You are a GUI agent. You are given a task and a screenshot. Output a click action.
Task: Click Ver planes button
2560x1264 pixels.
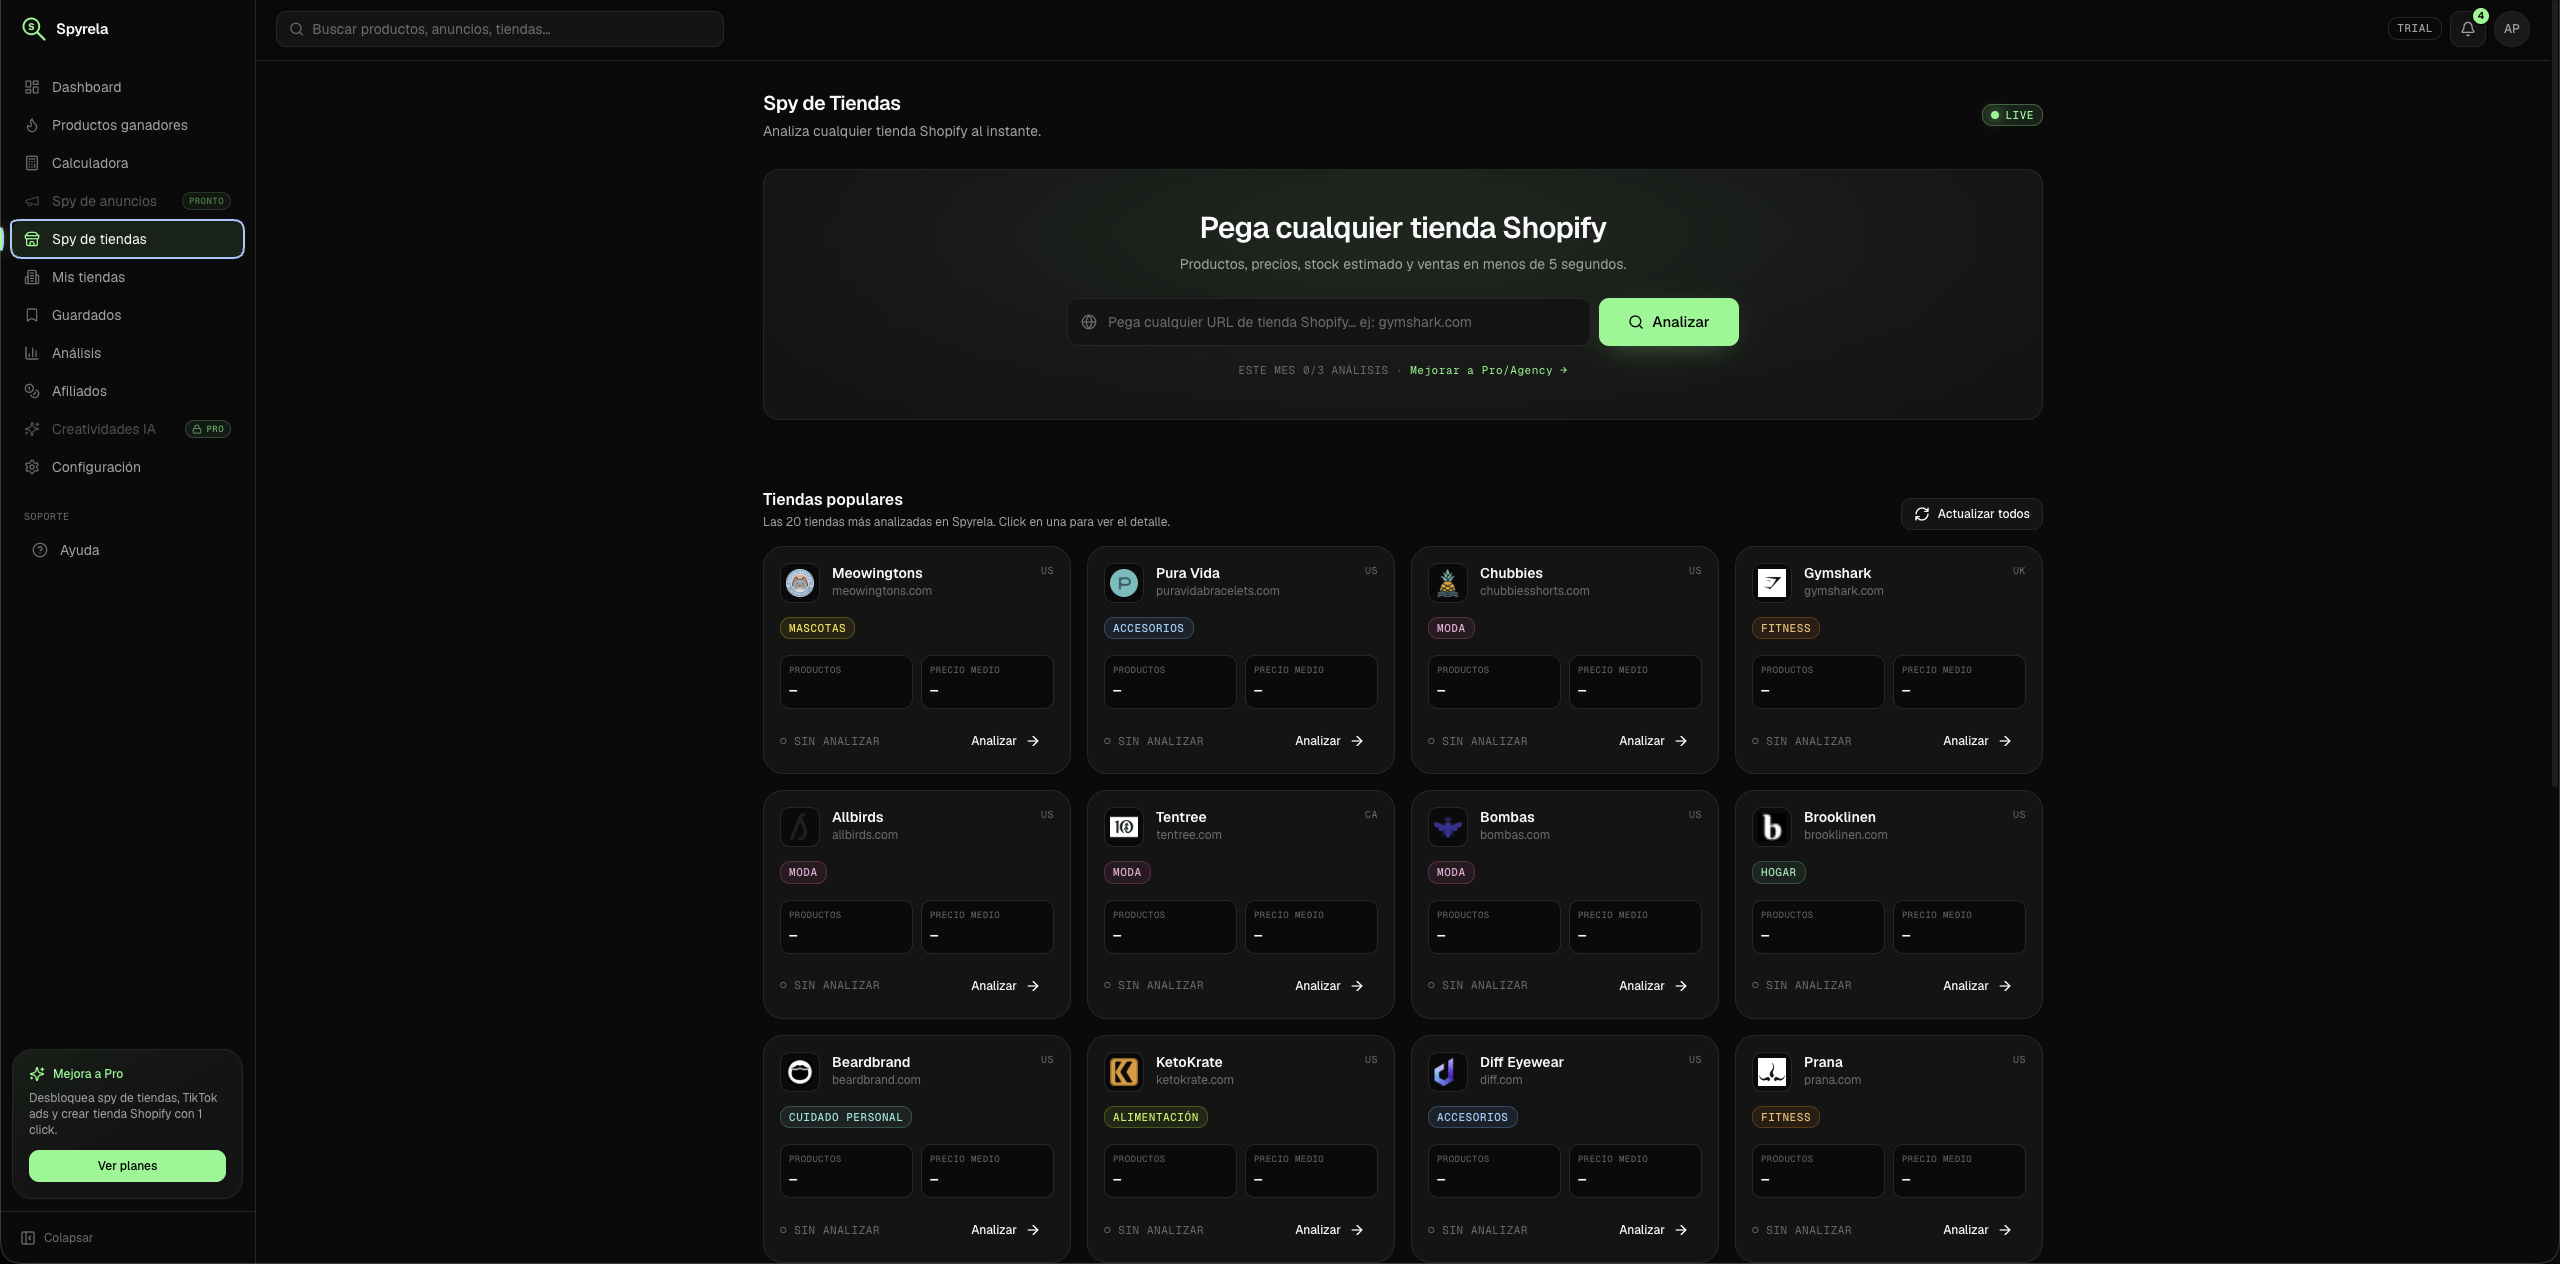point(127,1166)
